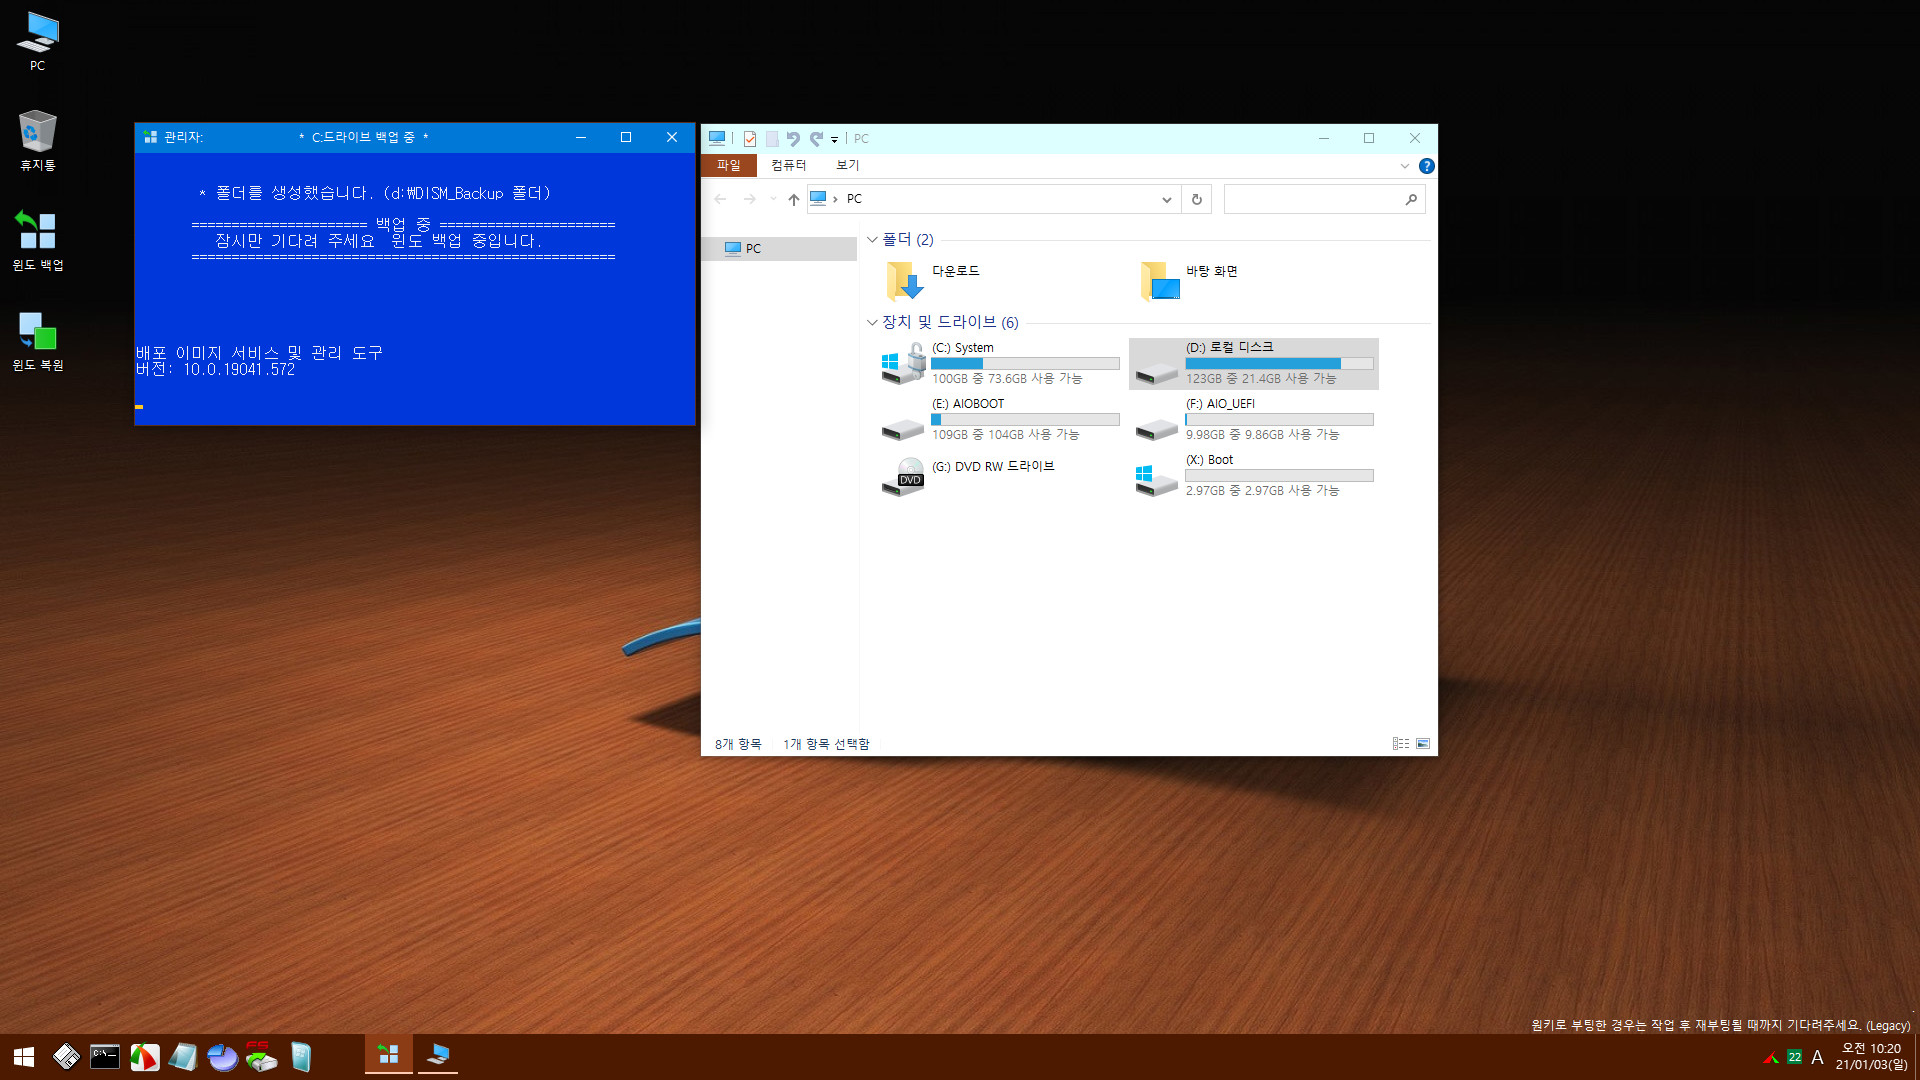Click inside the blue backup console window
Screen dimensions: 1920x1080
tap(415, 289)
